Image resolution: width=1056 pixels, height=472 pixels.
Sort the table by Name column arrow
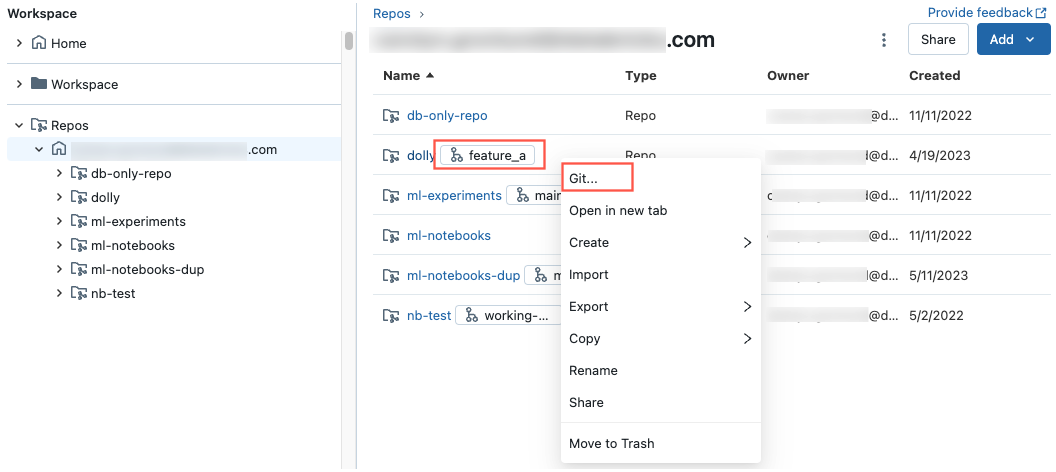[430, 75]
